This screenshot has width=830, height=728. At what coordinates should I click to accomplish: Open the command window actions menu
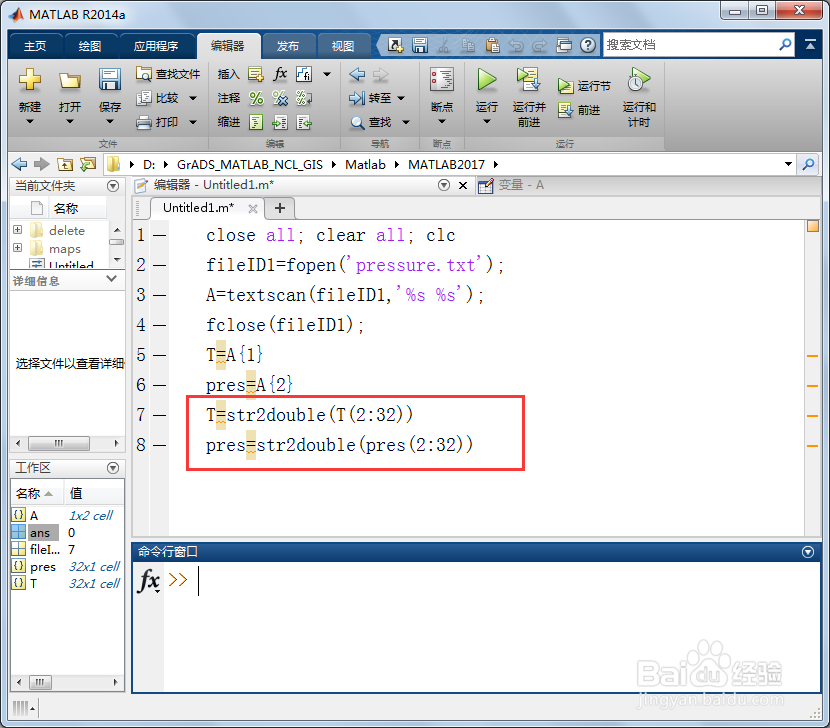pyautogui.click(x=808, y=552)
